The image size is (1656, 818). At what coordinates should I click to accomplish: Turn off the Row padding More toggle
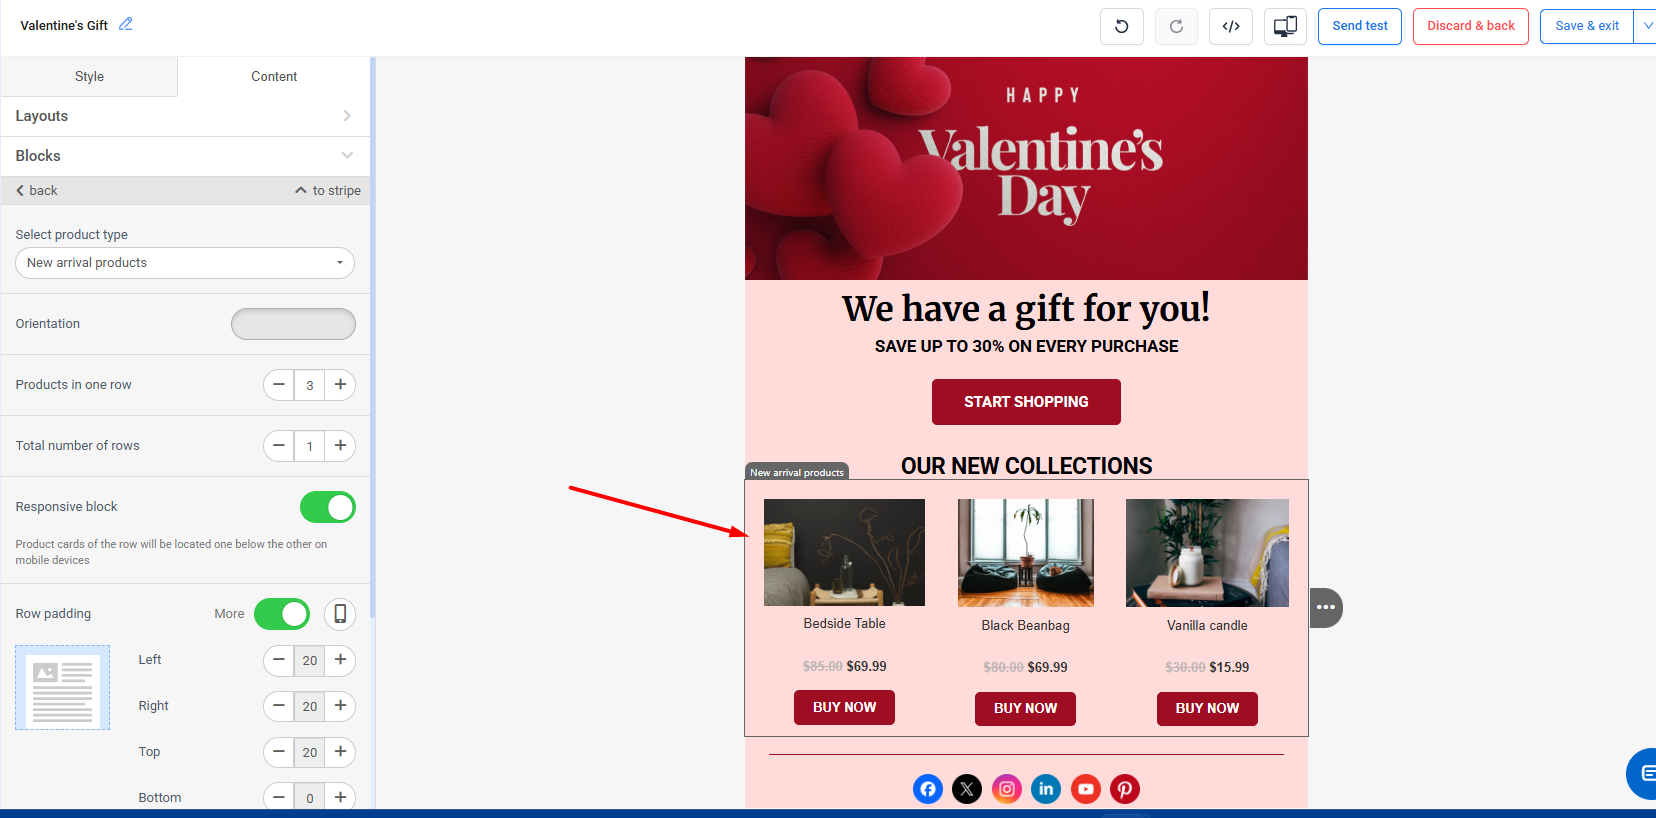282,614
